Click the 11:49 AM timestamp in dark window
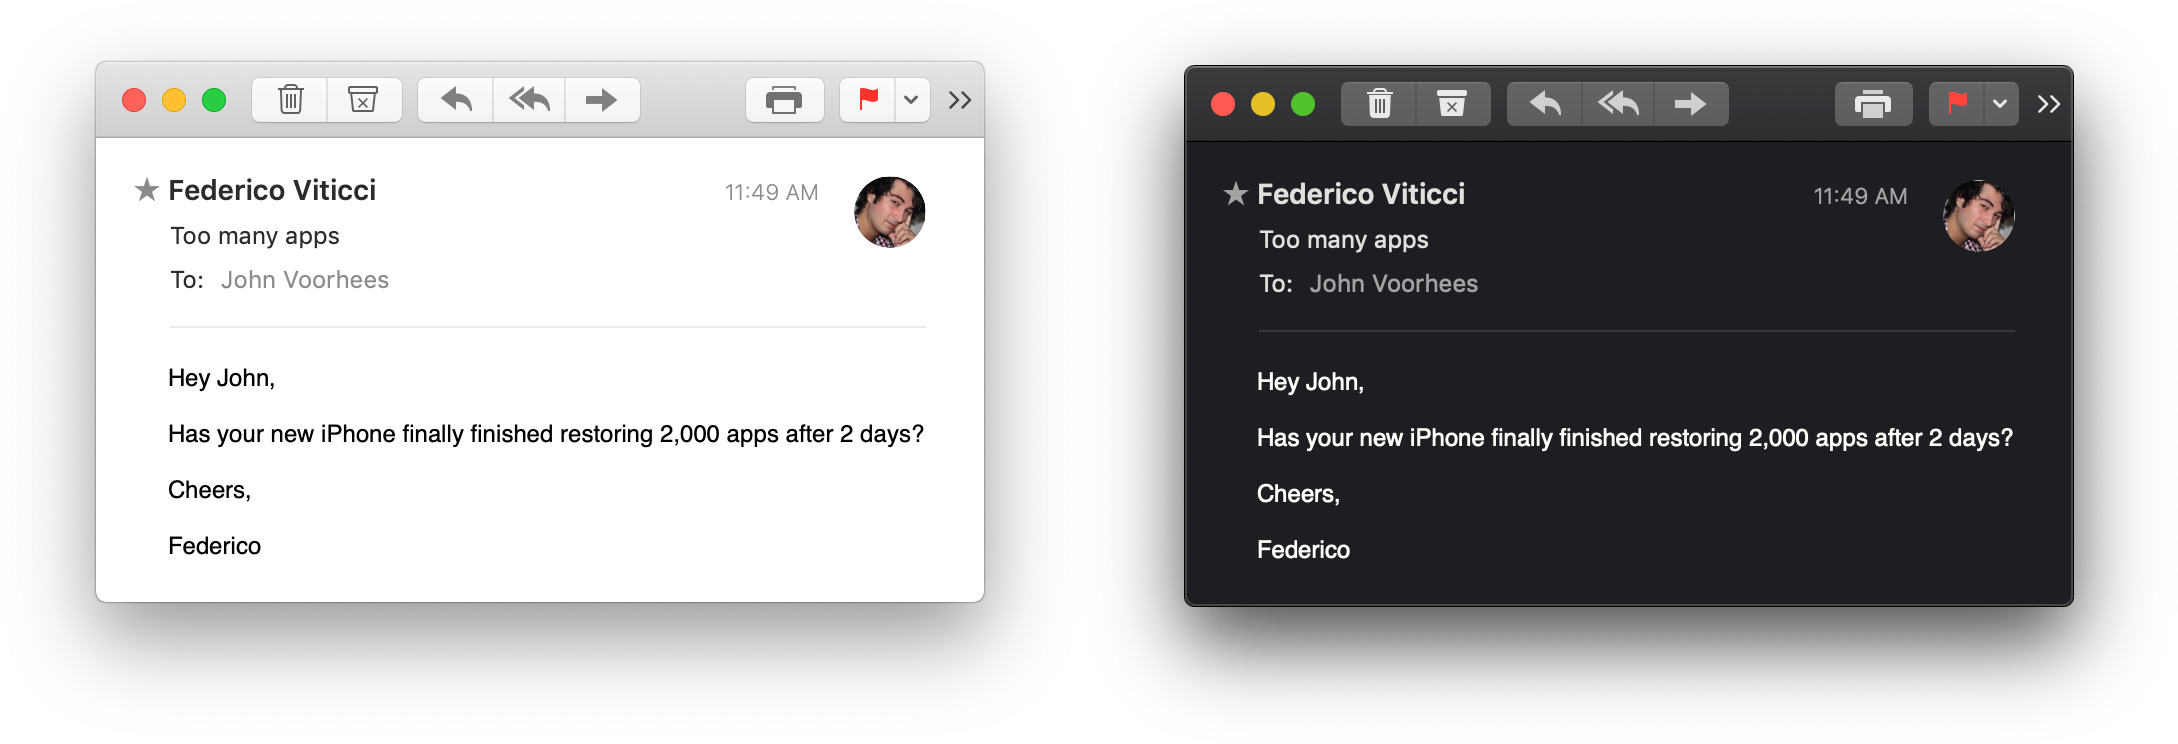The image size is (2178, 744). pos(1860,196)
